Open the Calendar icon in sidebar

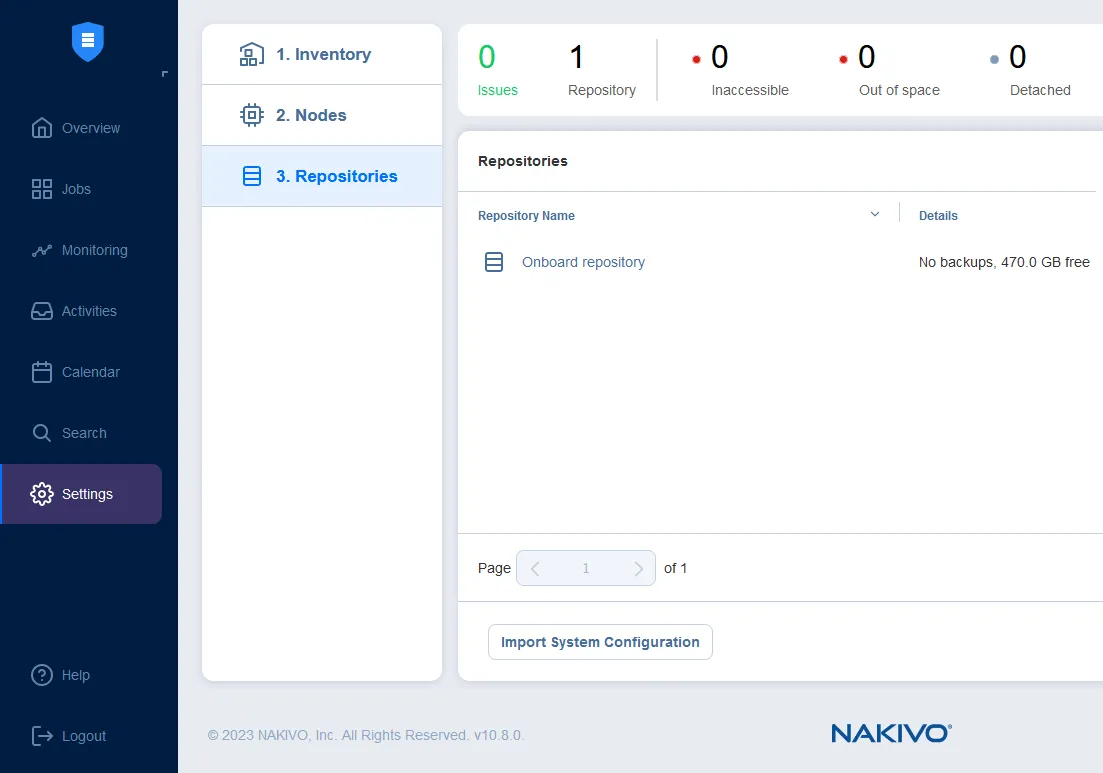click(42, 372)
